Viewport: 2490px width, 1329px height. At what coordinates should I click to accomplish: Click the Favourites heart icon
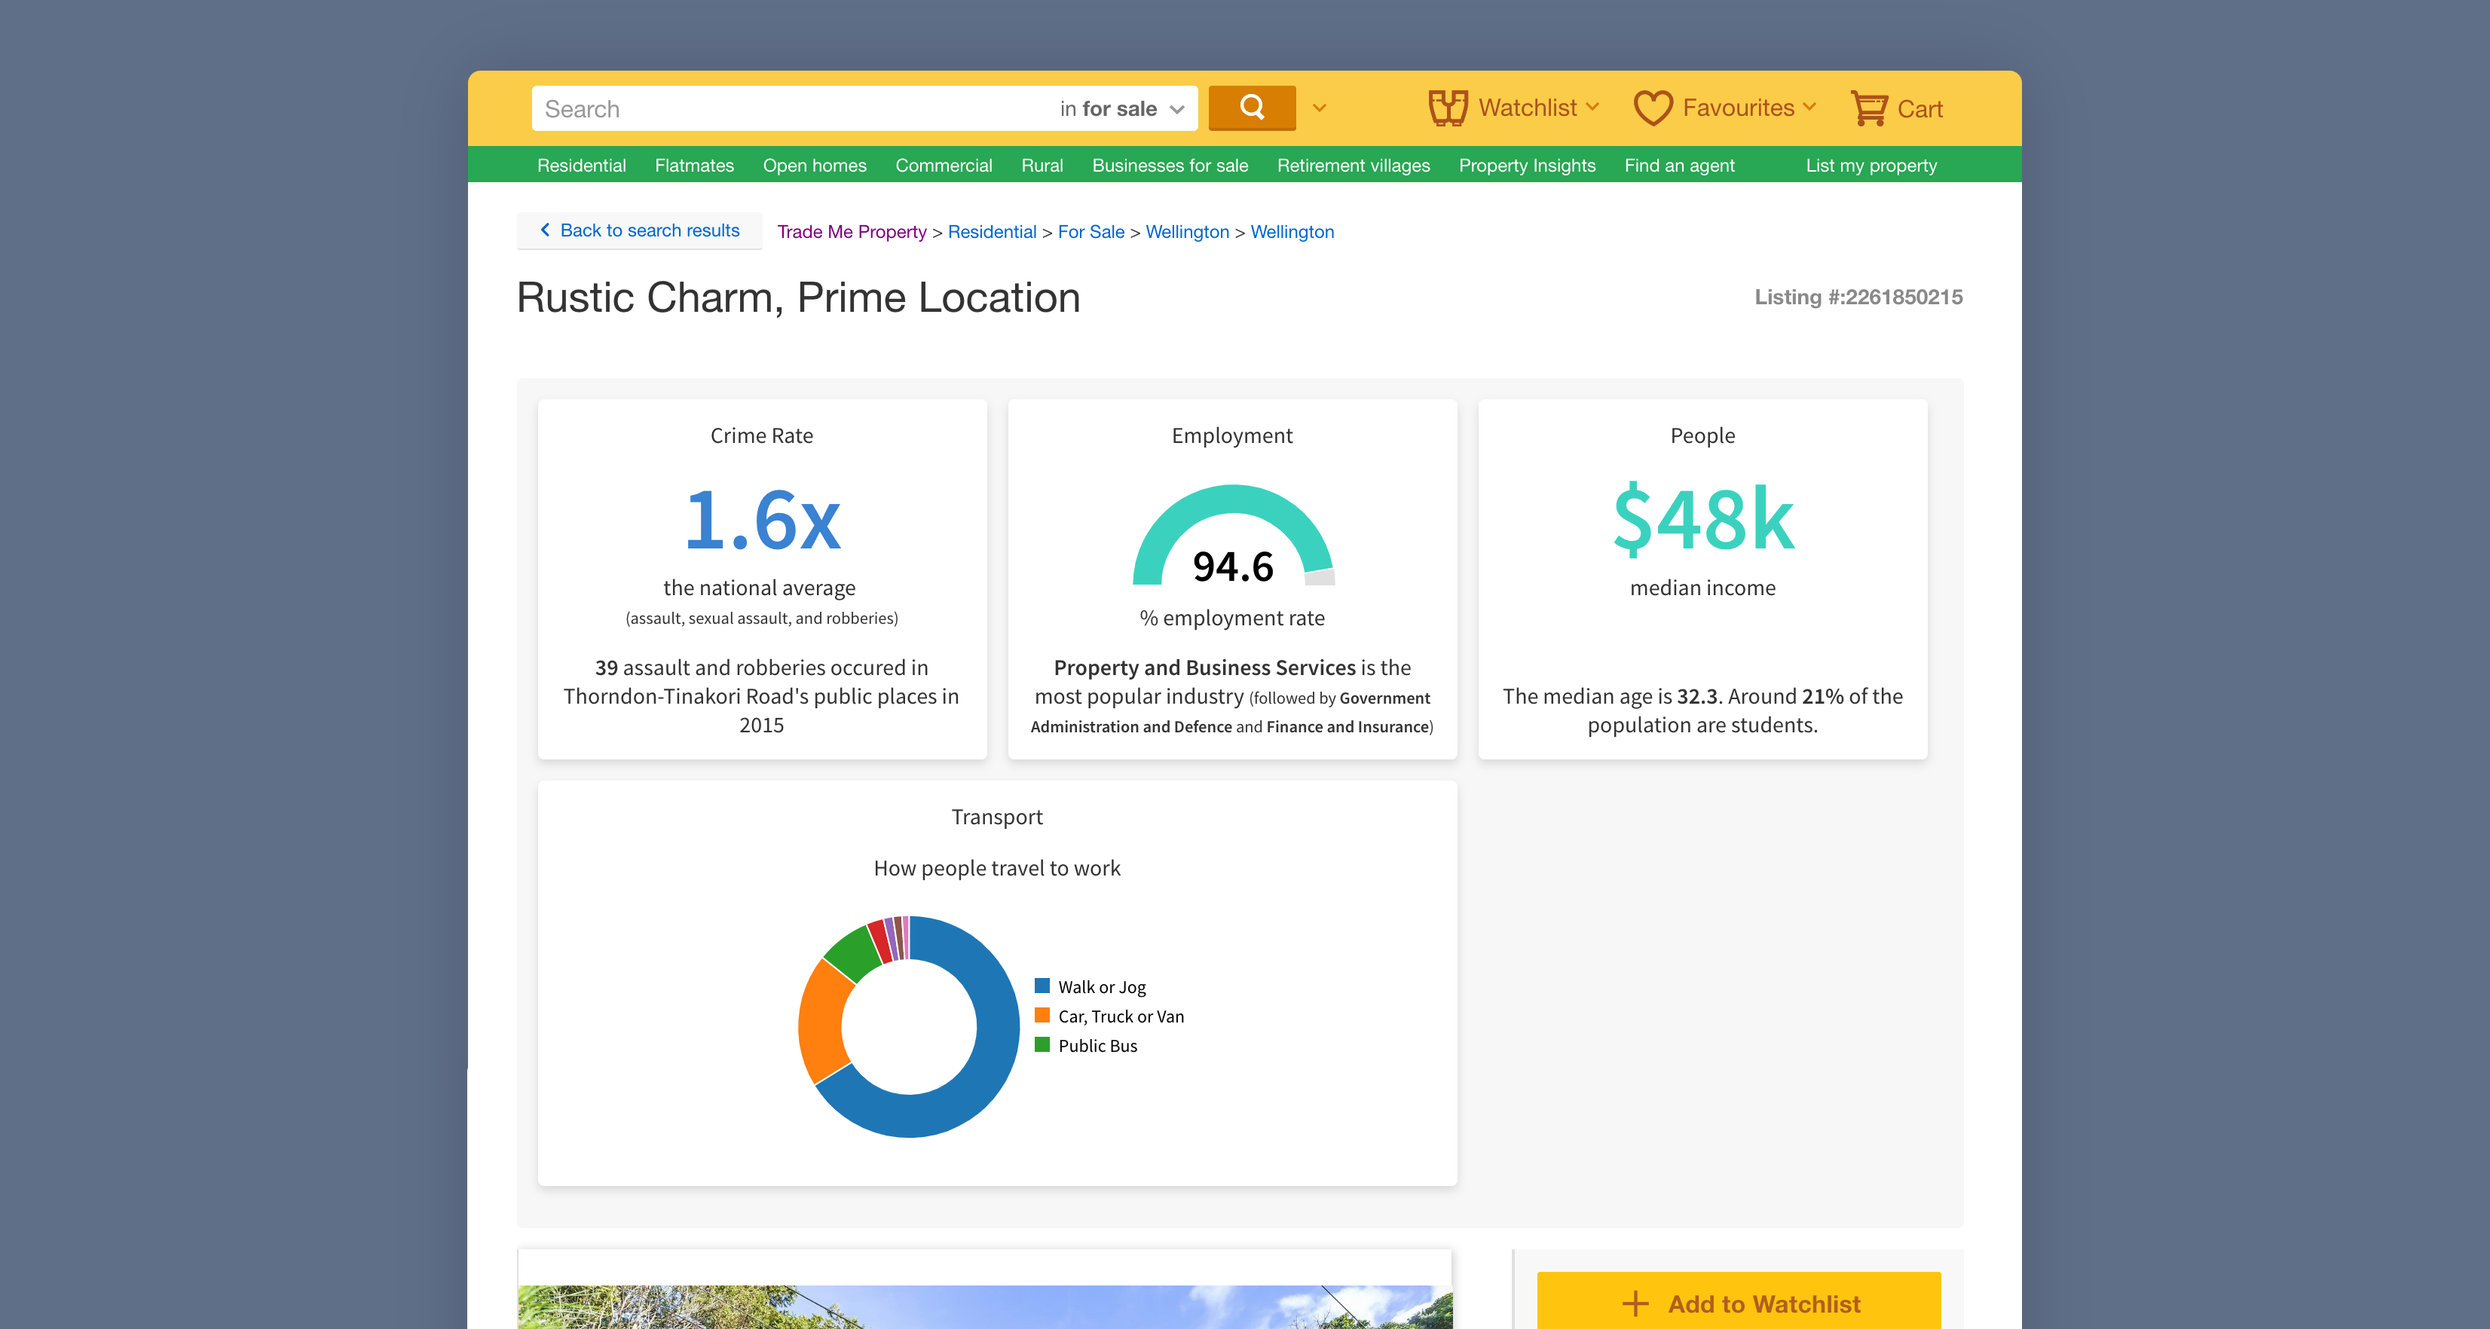[1653, 107]
